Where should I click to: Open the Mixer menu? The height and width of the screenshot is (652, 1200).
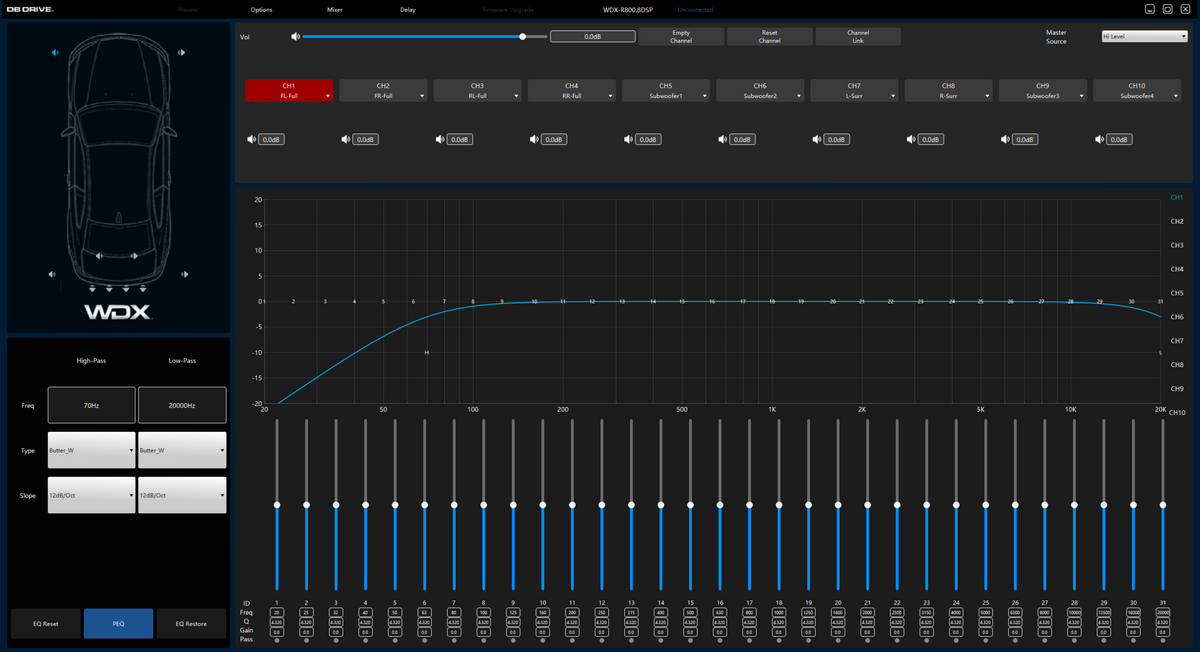tap(334, 9)
